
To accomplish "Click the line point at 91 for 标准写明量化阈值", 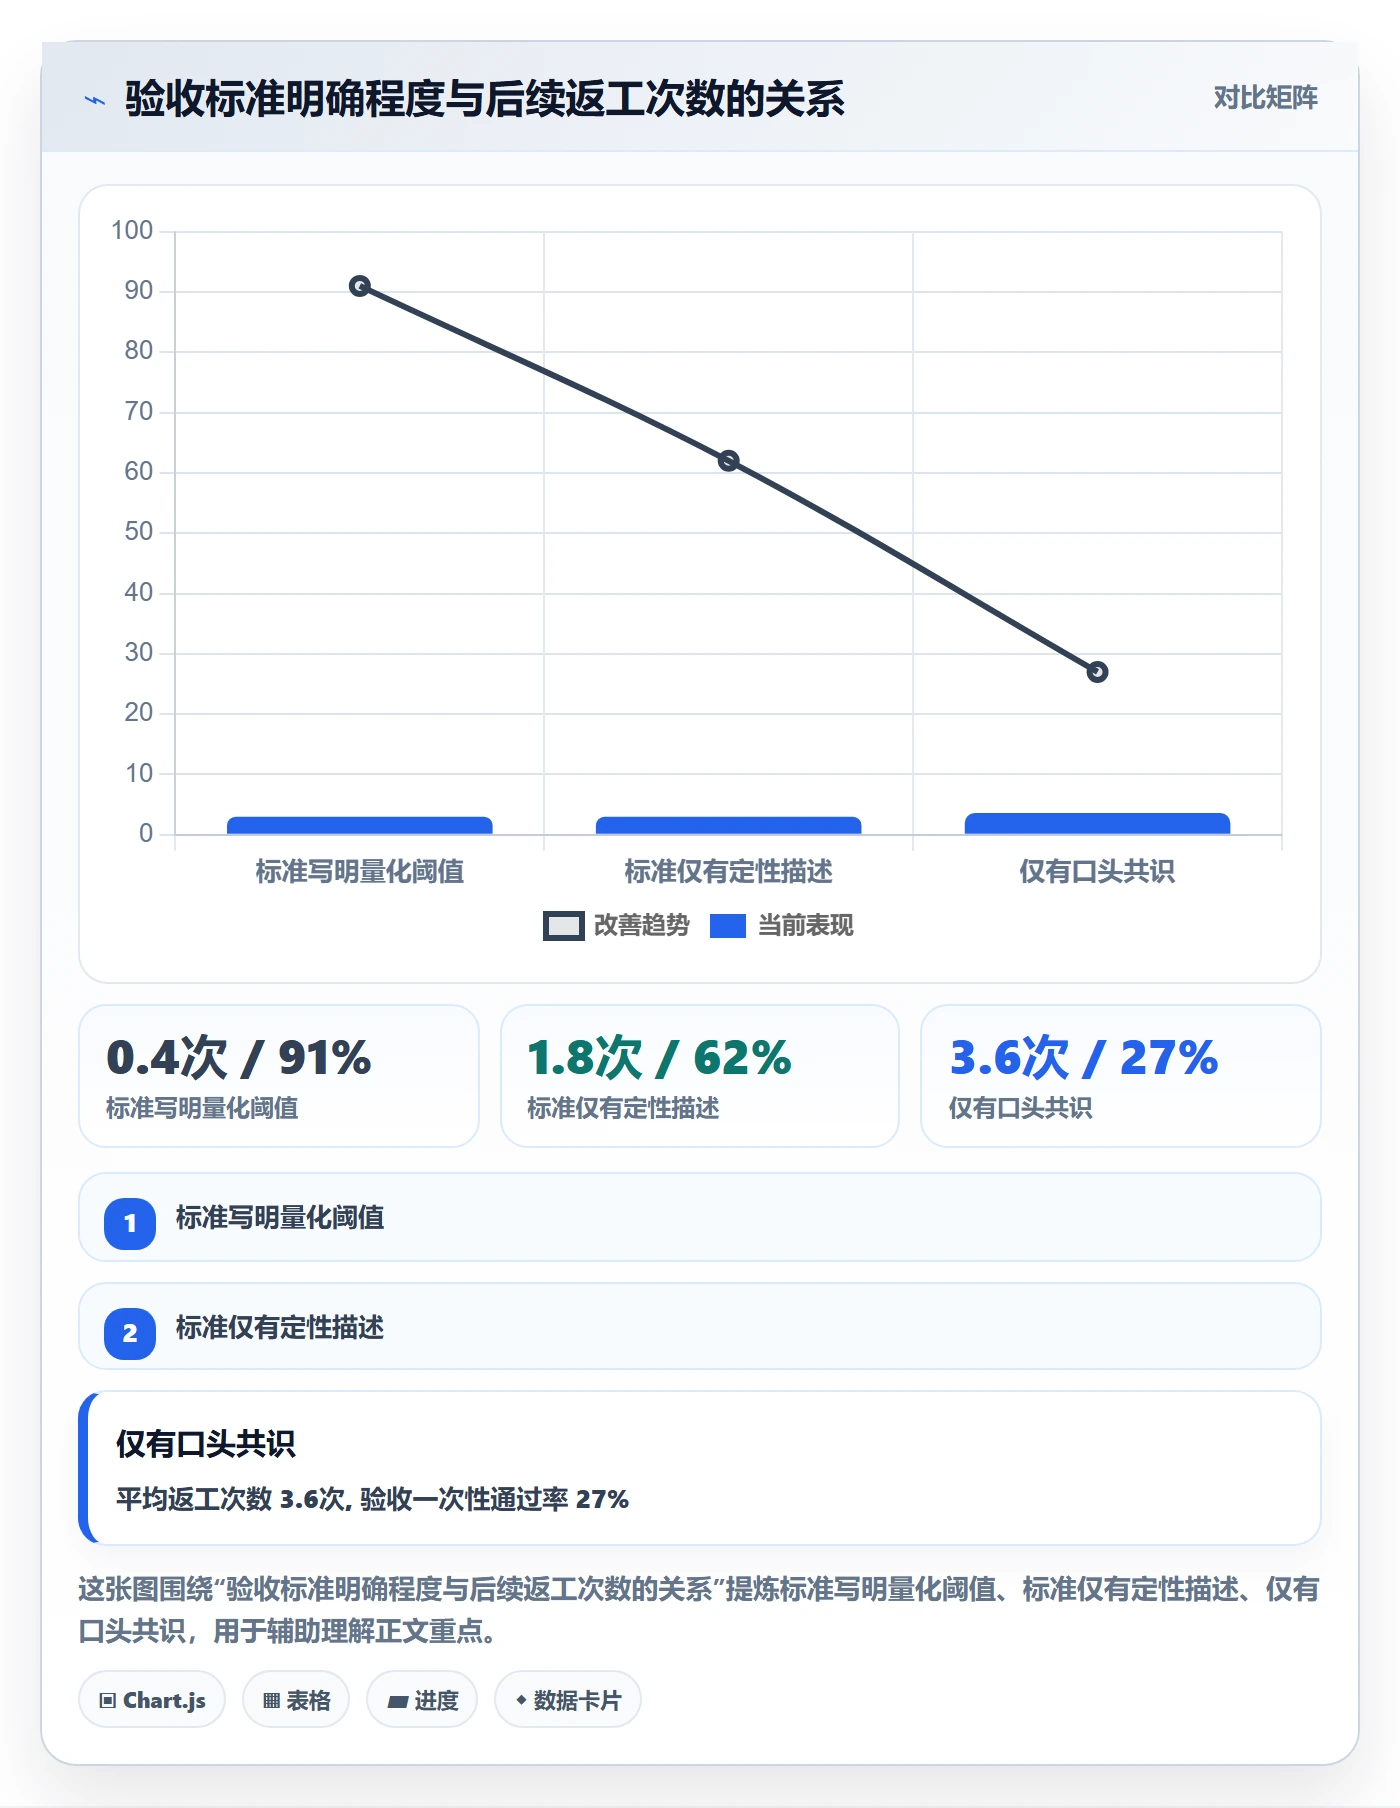I will pyautogui.click(x=360, y=286).
